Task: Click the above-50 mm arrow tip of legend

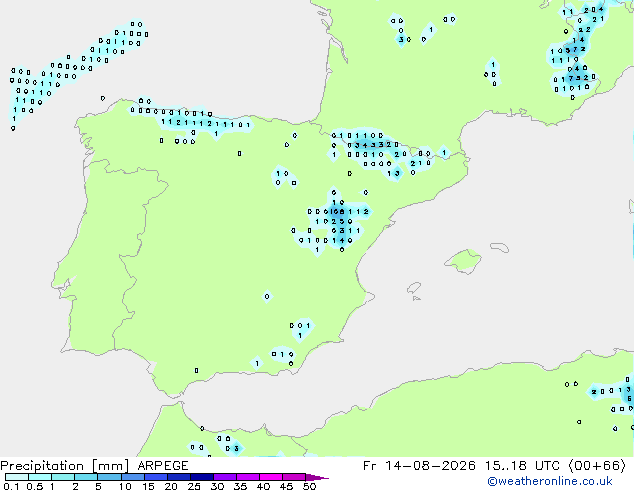Action: pyautogui.click(x=317, y=477)
